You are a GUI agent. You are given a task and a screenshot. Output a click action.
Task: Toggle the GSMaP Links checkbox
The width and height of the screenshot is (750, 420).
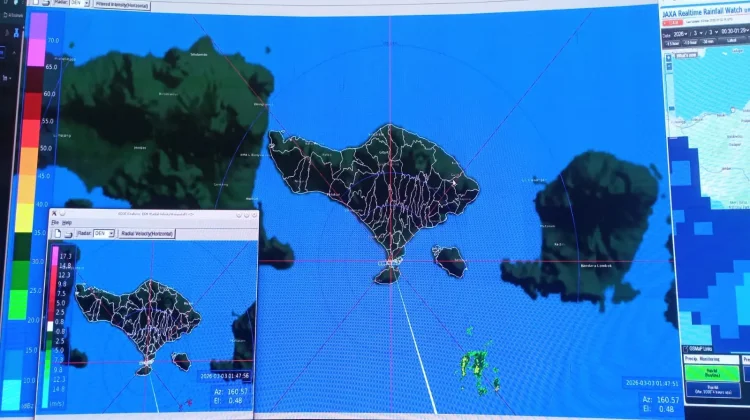pos(686,349)
